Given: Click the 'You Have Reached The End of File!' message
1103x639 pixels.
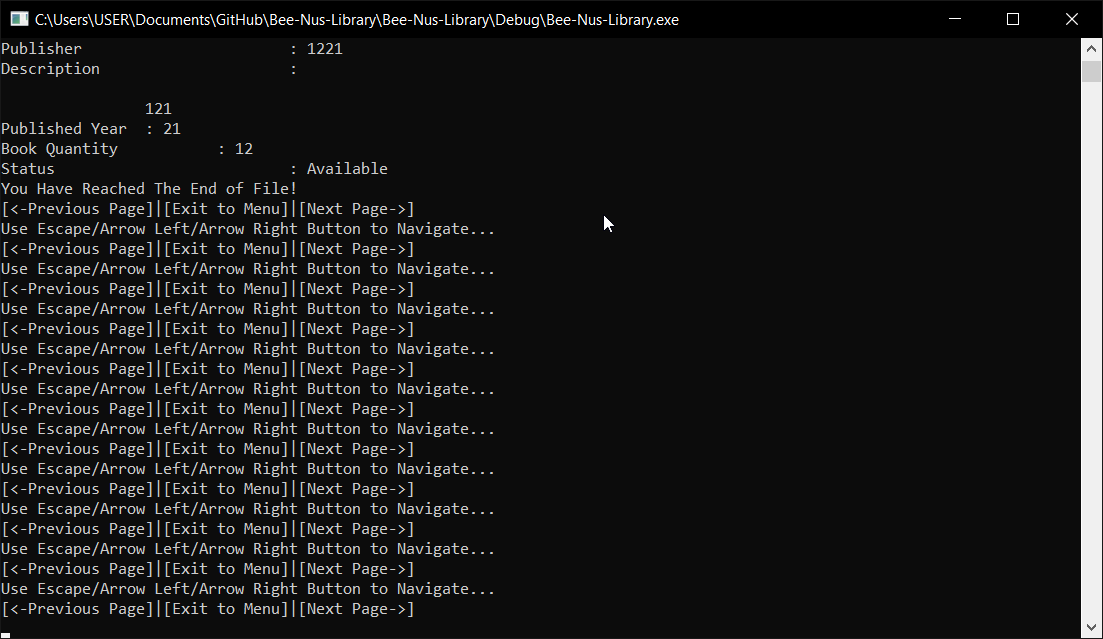Looking at the screenshot, I should coord(149,189).
